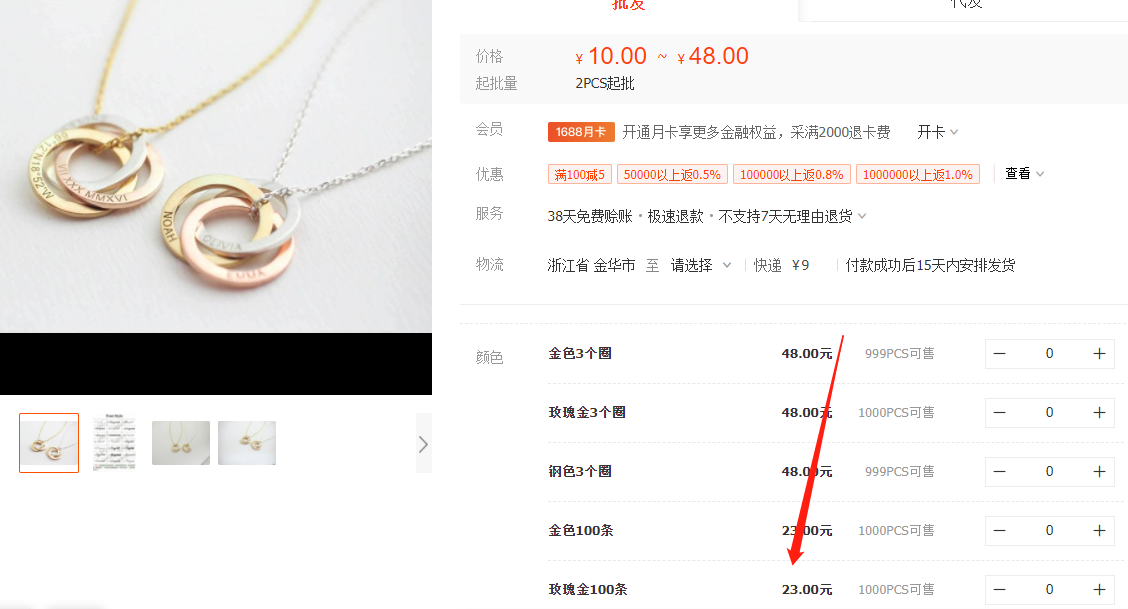Screen dimensions: 1128x609
Task: Decrease quantity for 金色3个圈
Action: 999,354
